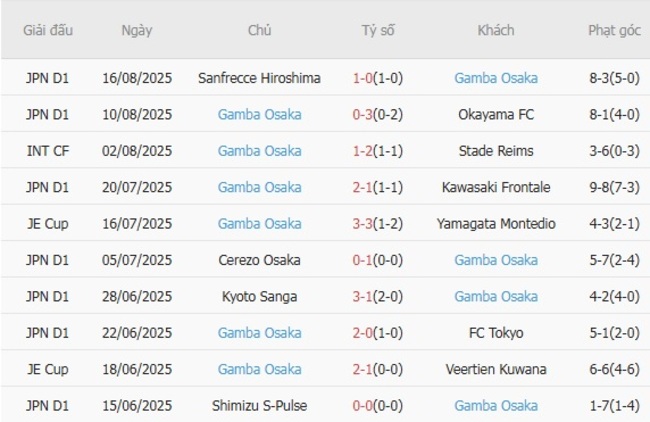
Task: Open Yamagata Montedio team name
Action: [495, 224]
